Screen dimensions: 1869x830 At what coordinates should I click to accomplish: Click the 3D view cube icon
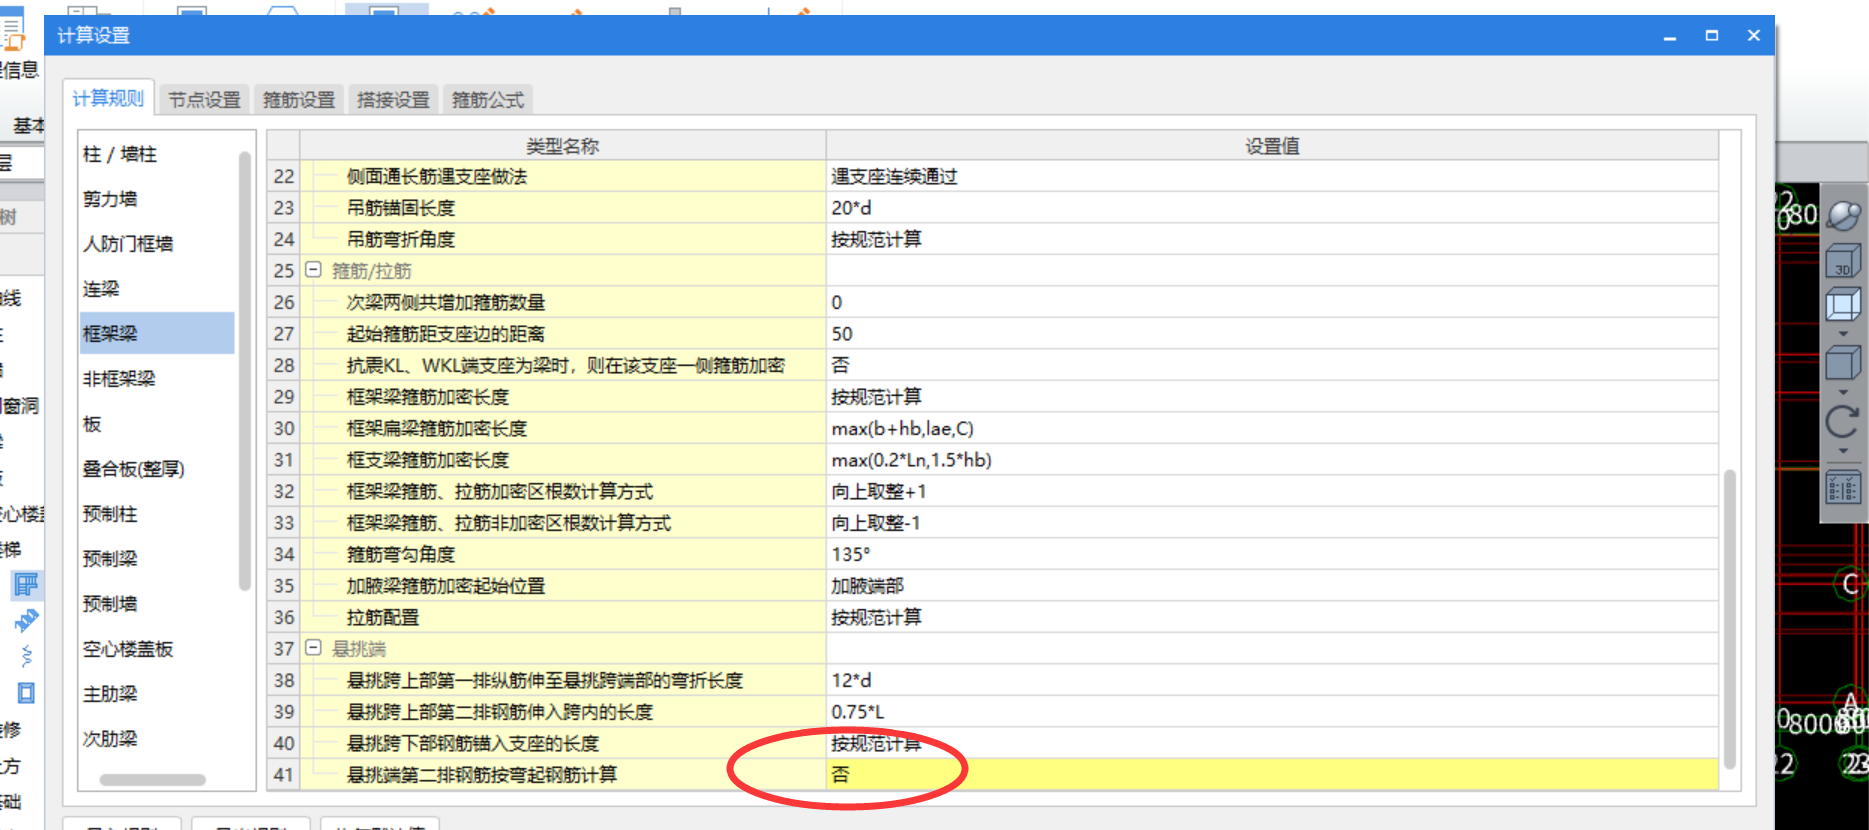[x=1843, y=262]
